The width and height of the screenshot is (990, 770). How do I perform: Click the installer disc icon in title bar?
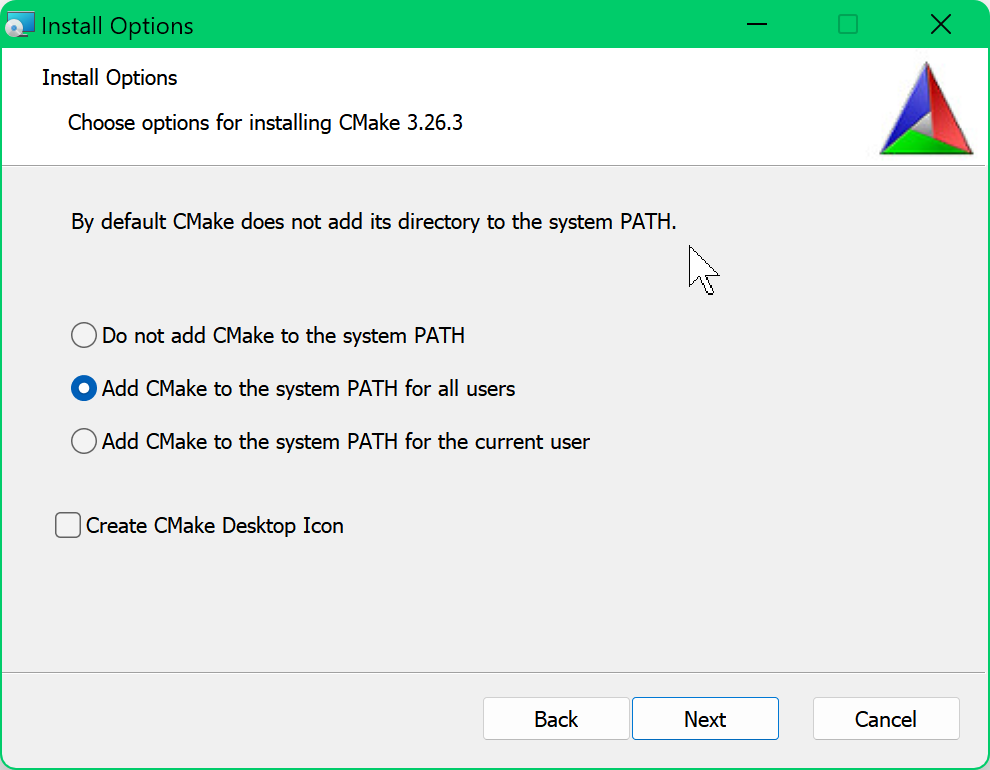[20, 25]
